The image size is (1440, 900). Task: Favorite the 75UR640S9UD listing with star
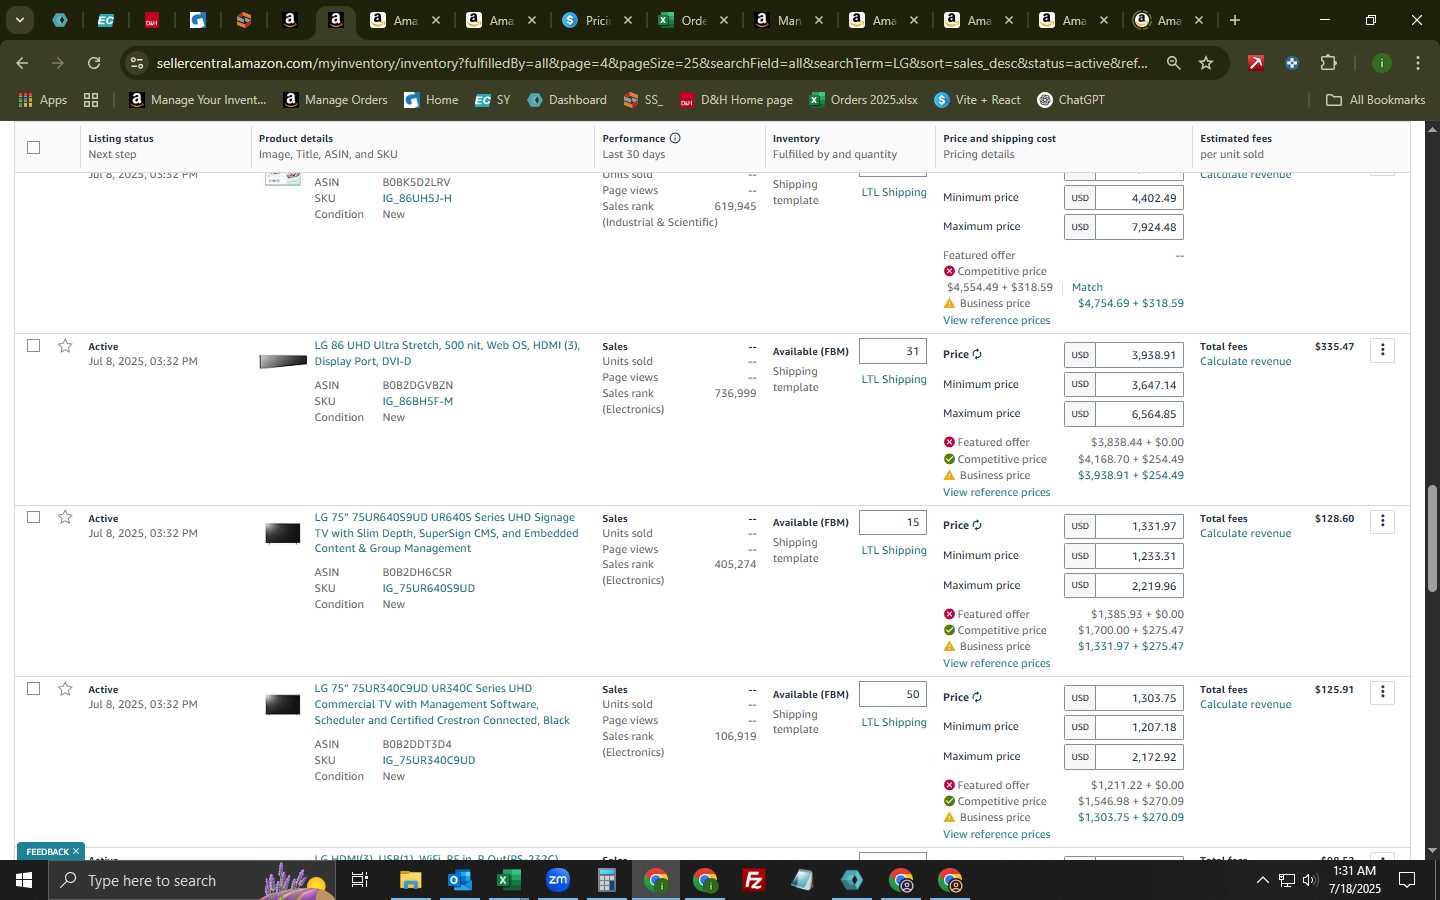65,517
